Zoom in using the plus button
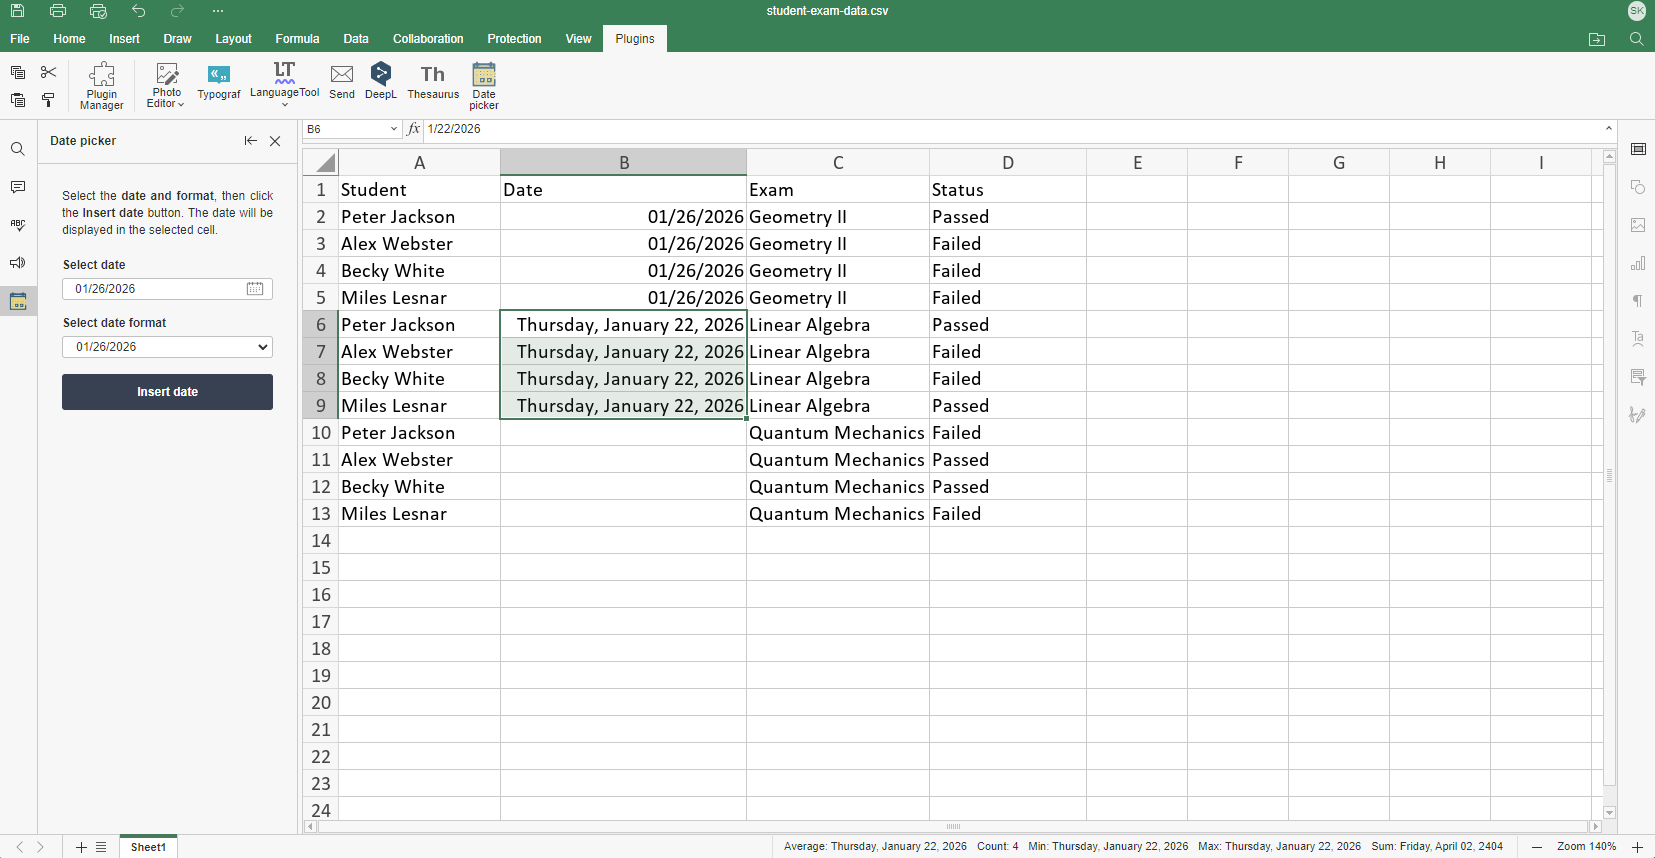The image size is (1655, 858). tap(1637, 847)
